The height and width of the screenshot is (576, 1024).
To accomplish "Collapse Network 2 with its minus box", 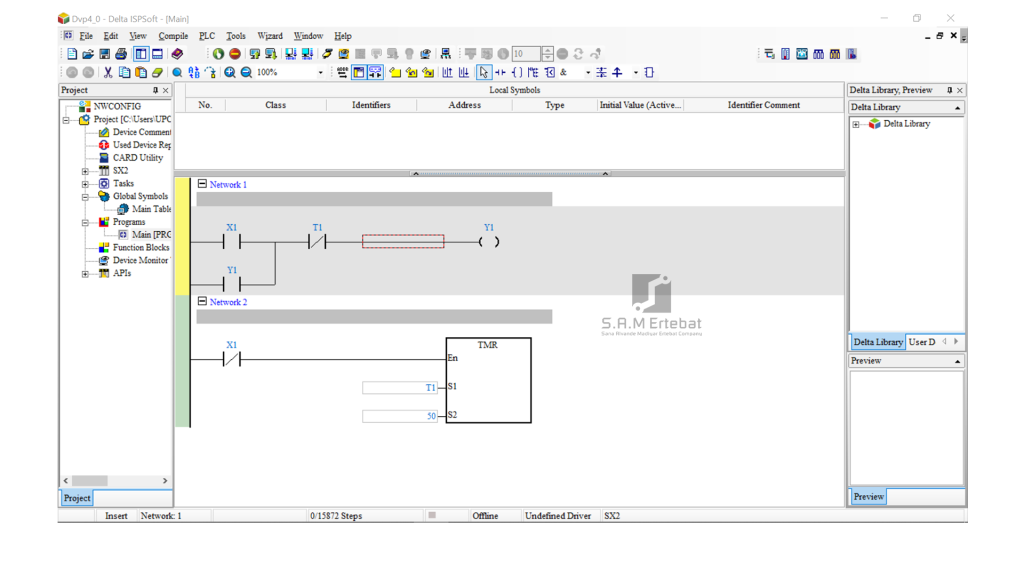I will tap(202, 301).
